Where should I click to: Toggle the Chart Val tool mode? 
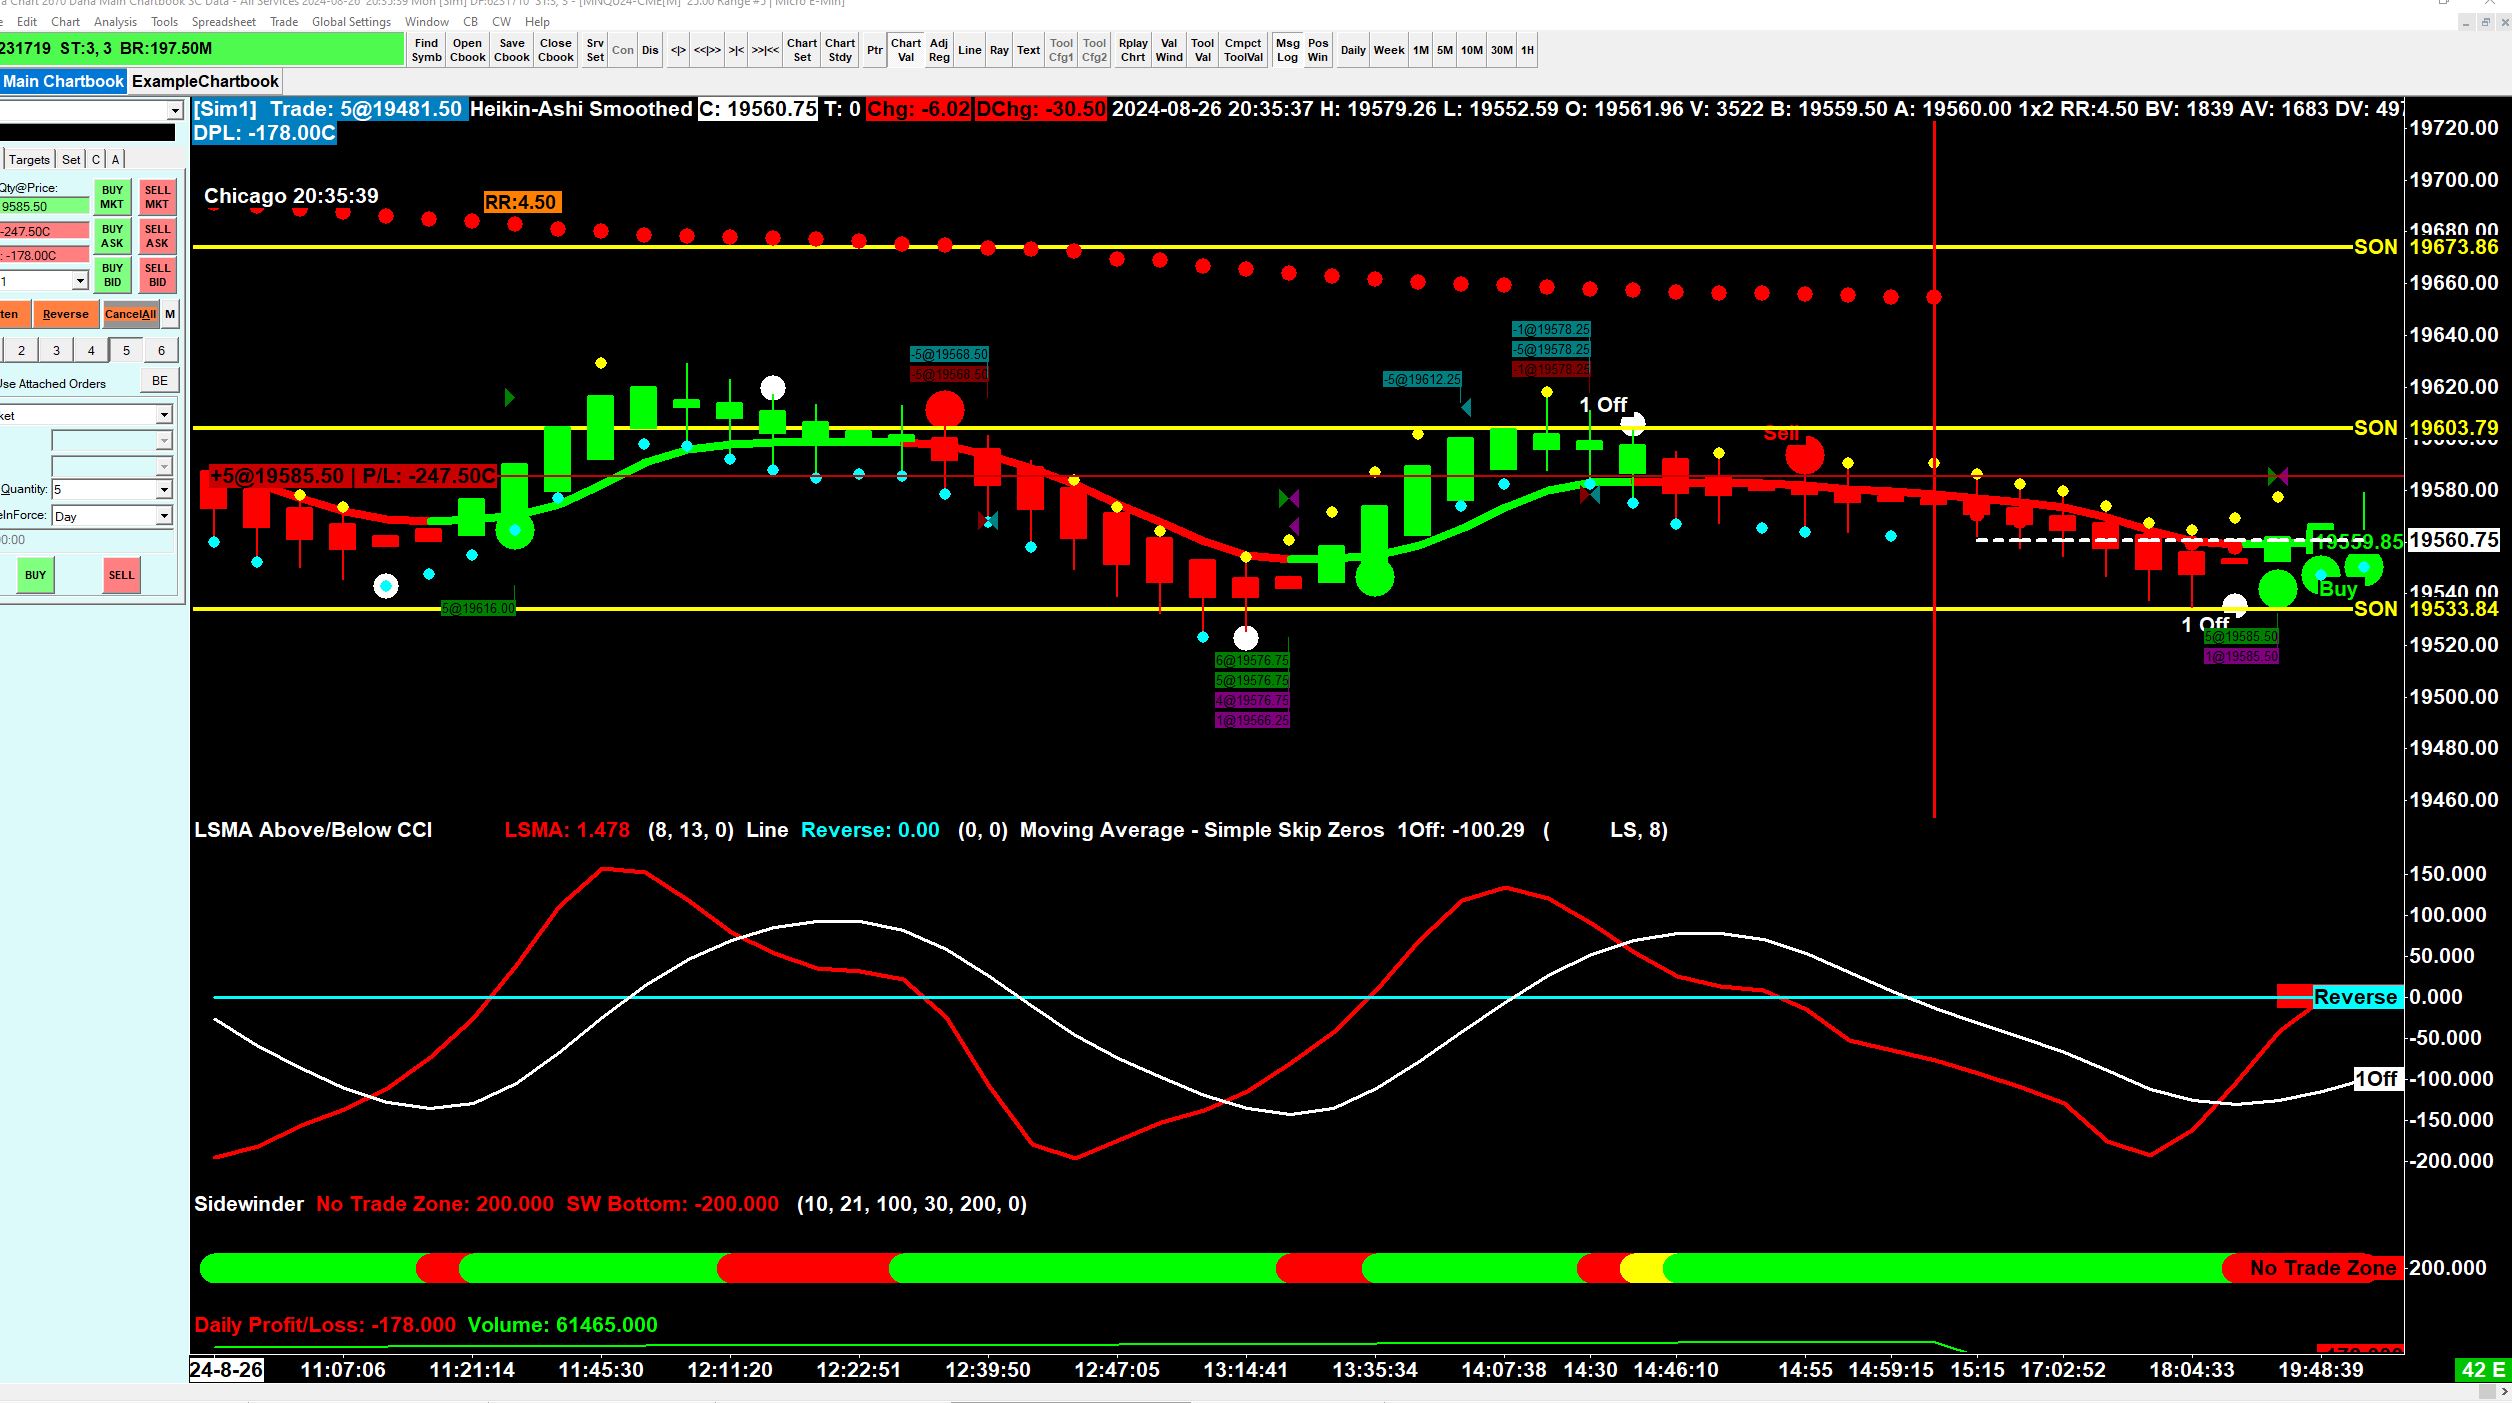(x=905, y=50)
